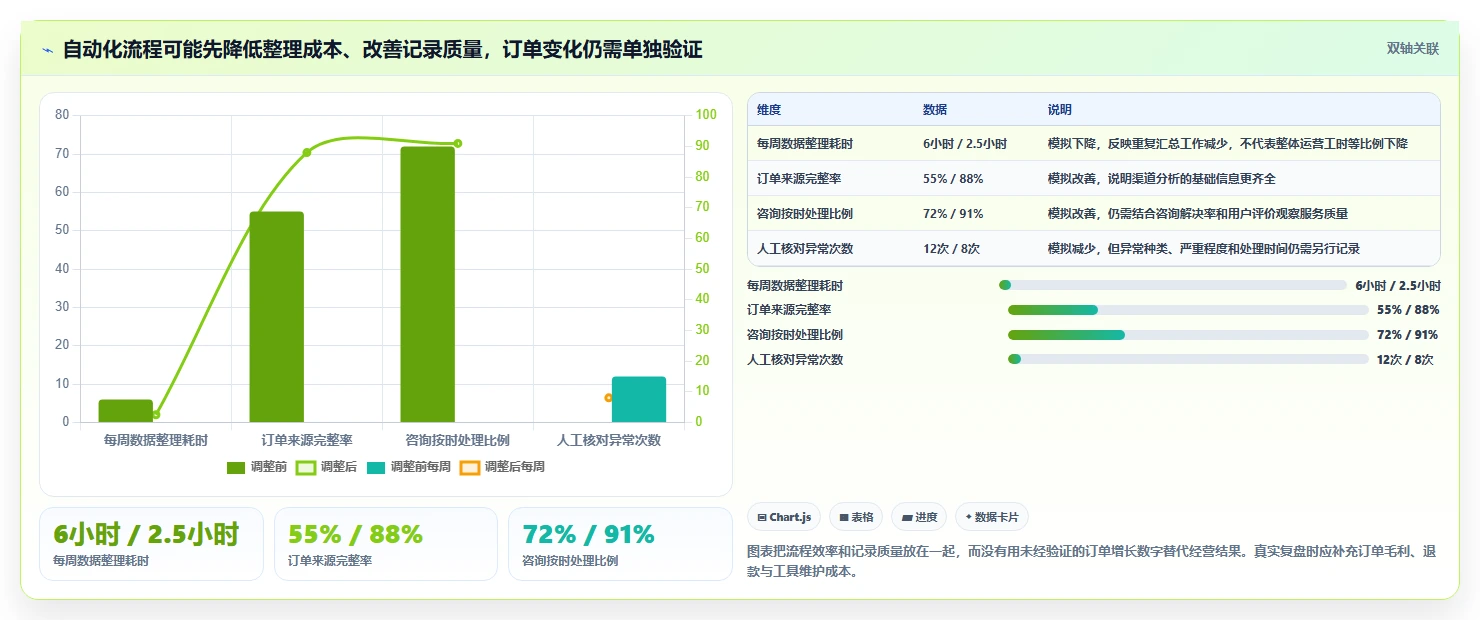Click the 55% / 88% value beside progress bar

(1408, 310)
